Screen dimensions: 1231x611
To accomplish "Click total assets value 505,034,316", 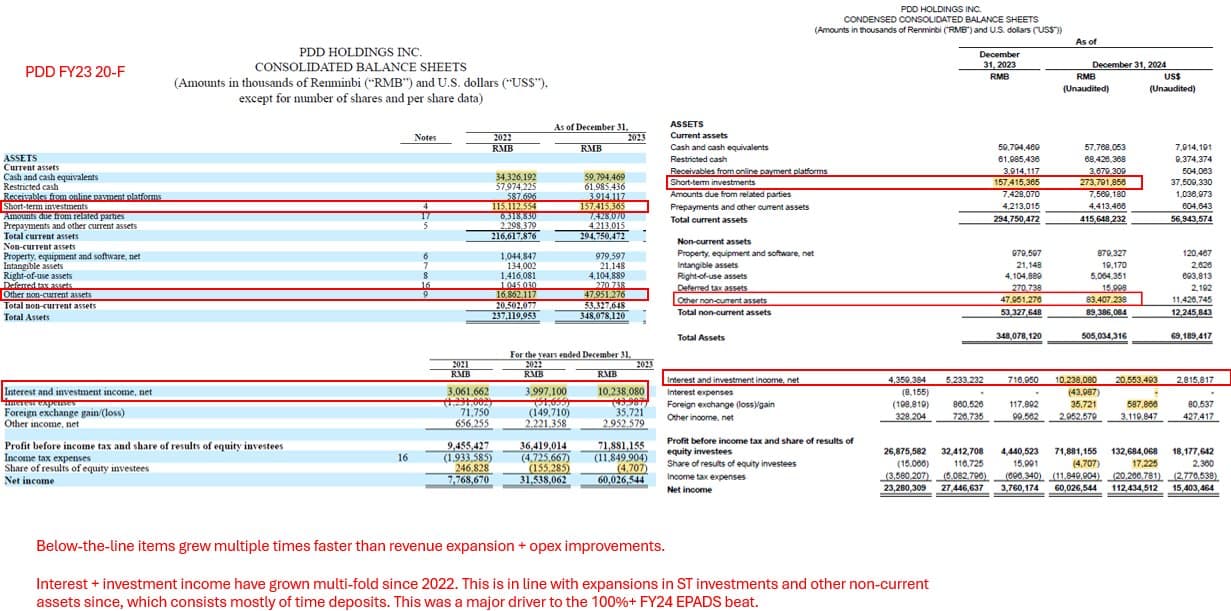I will point(1103,337).
